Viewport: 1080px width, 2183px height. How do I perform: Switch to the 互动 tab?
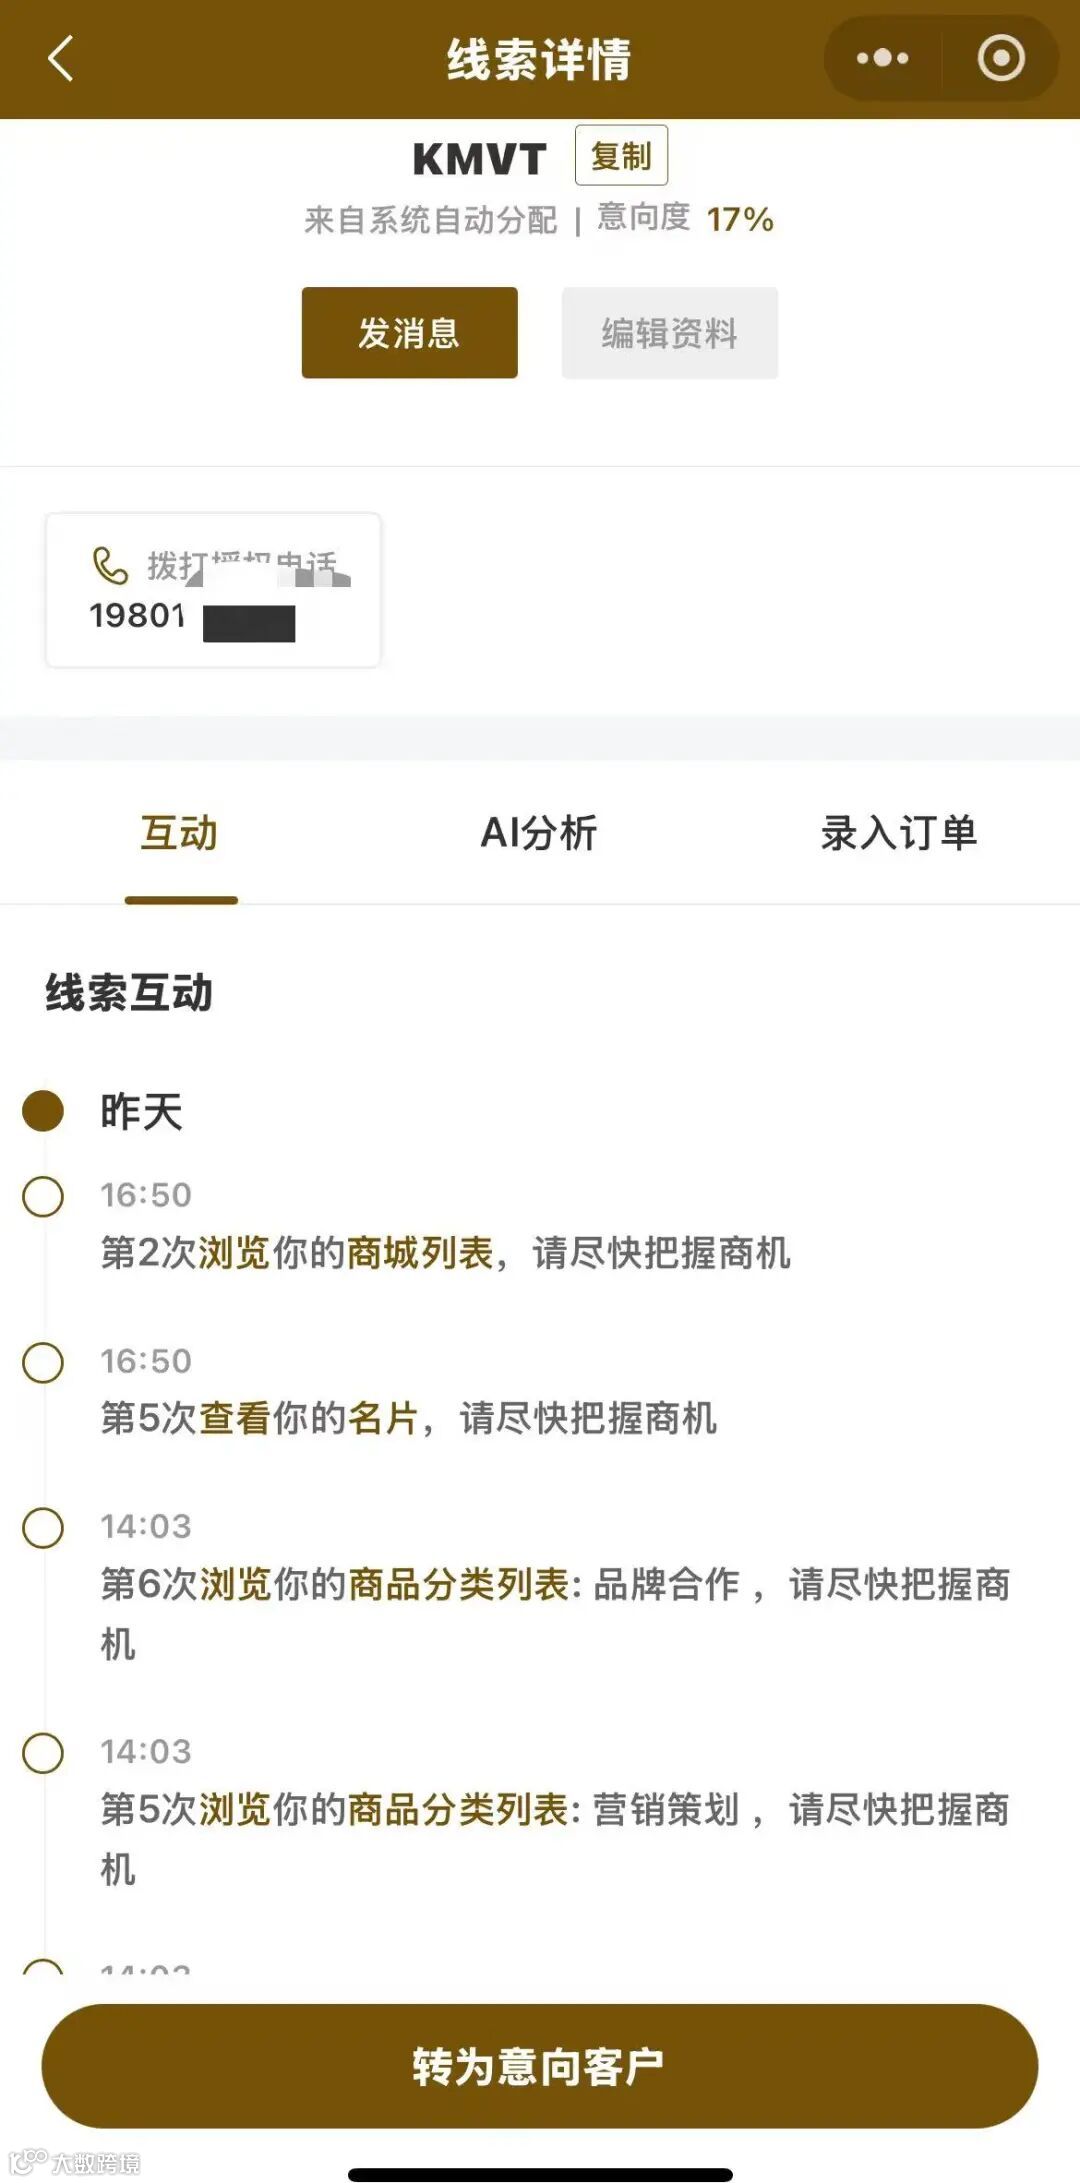[180, 833]
